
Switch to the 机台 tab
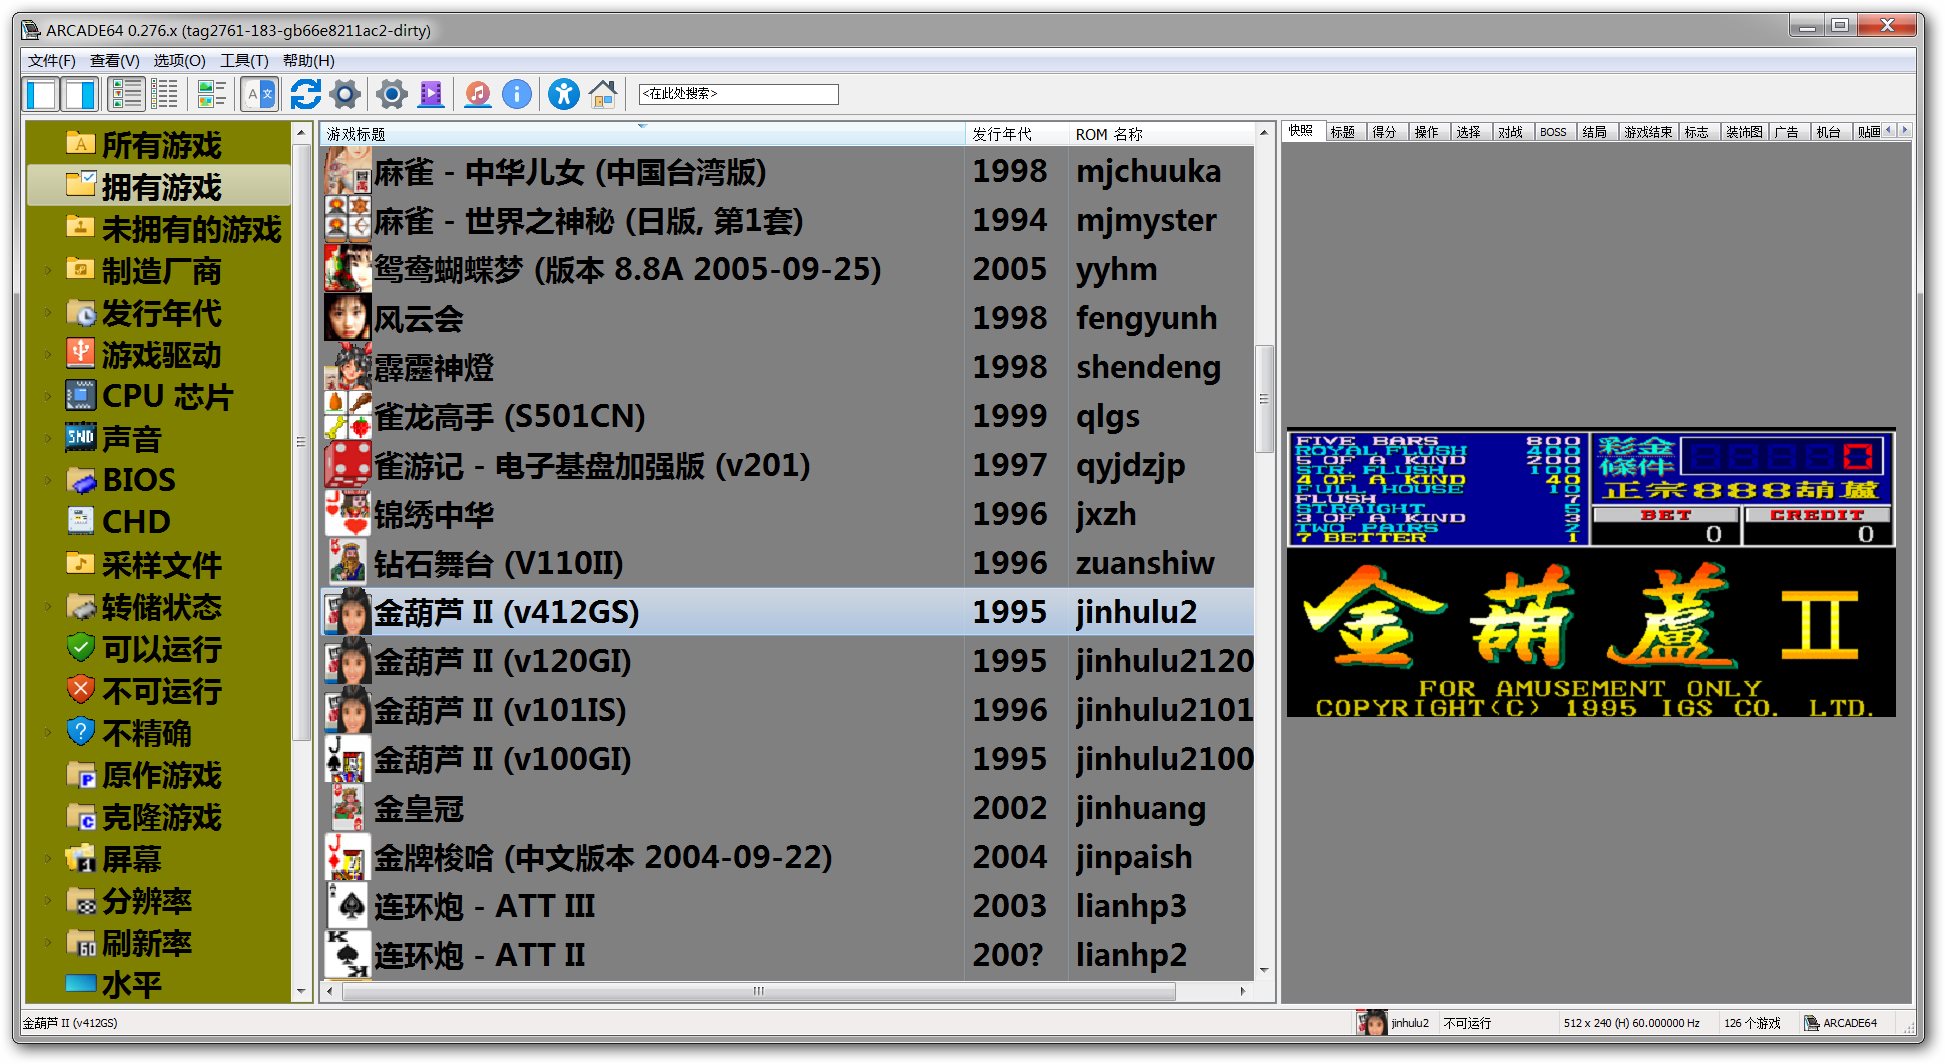pos(1829,132)
